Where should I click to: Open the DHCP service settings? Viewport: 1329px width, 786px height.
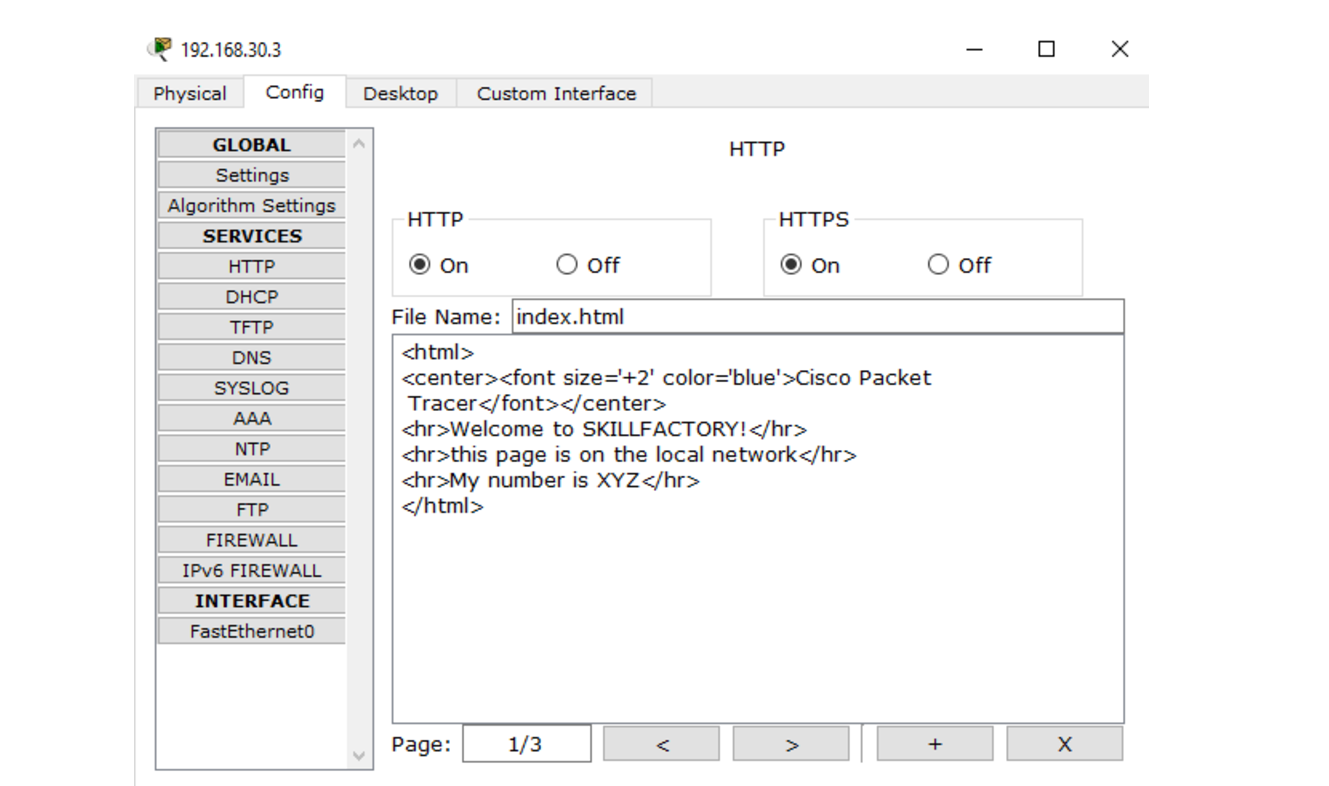252,297
